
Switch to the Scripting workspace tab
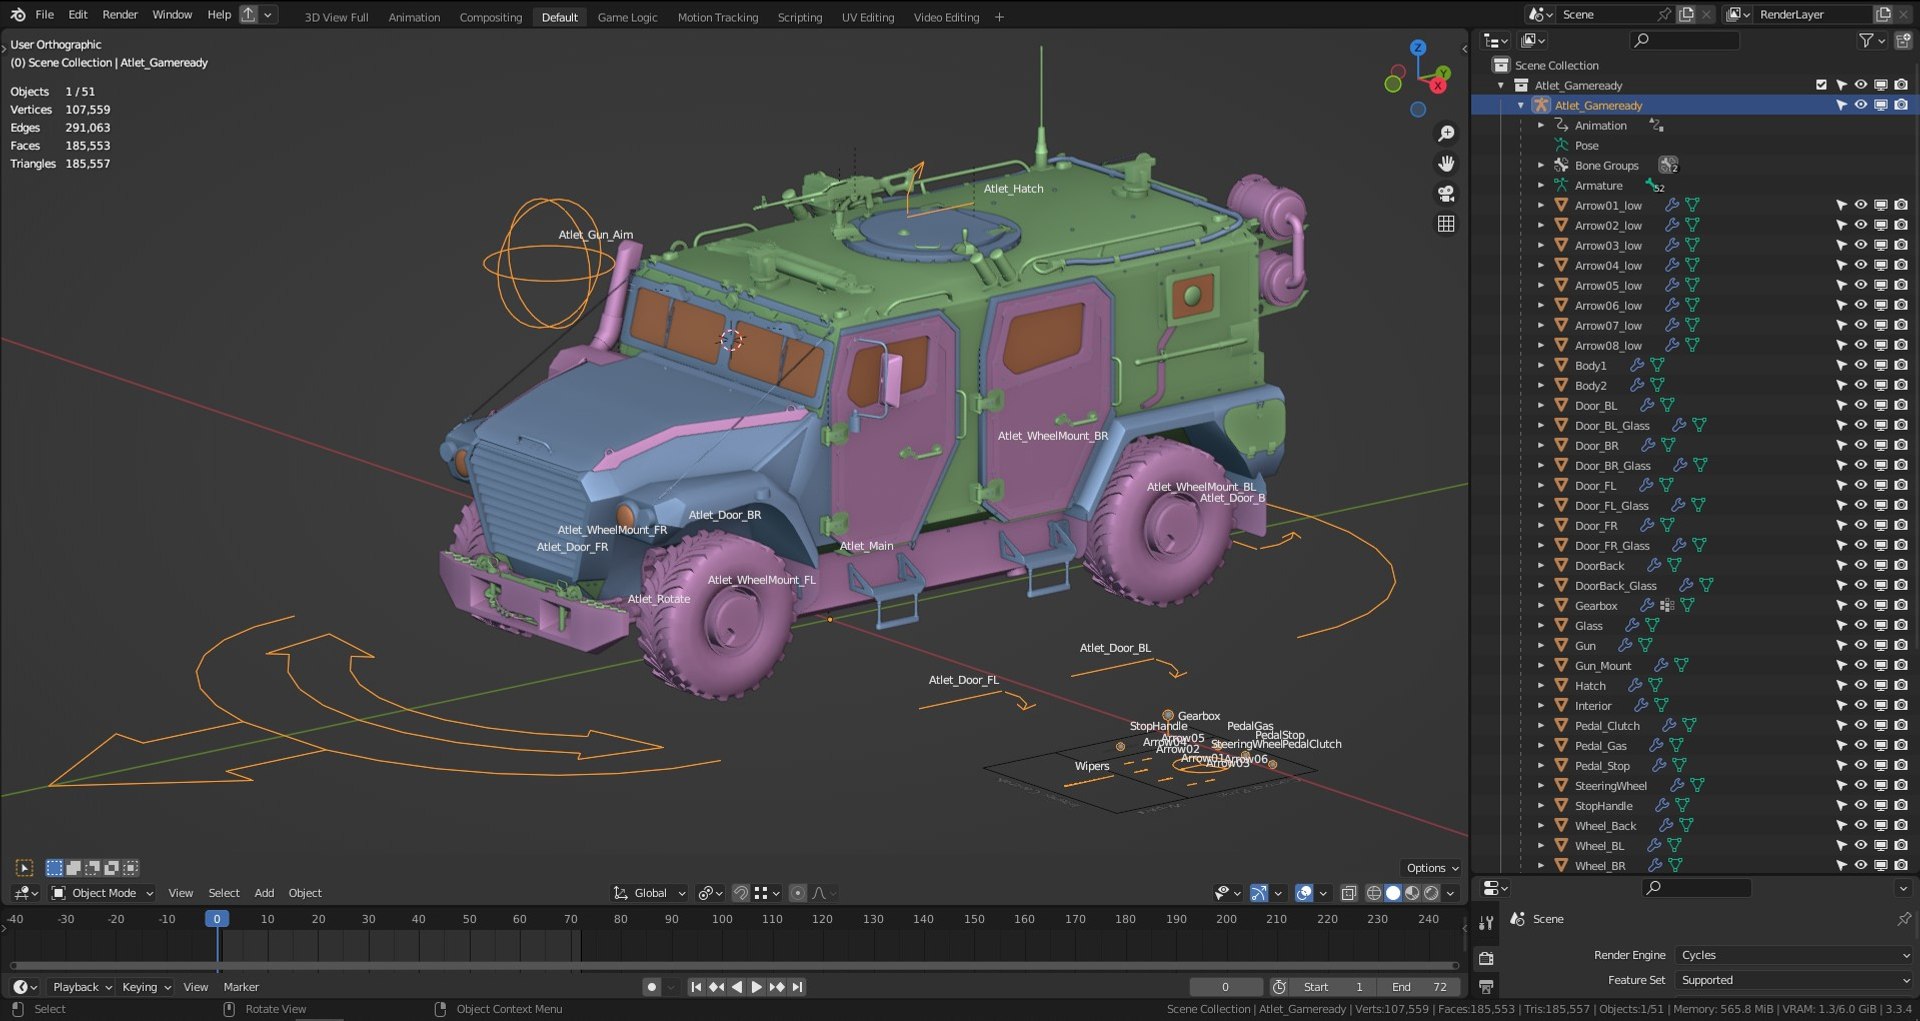800,17
